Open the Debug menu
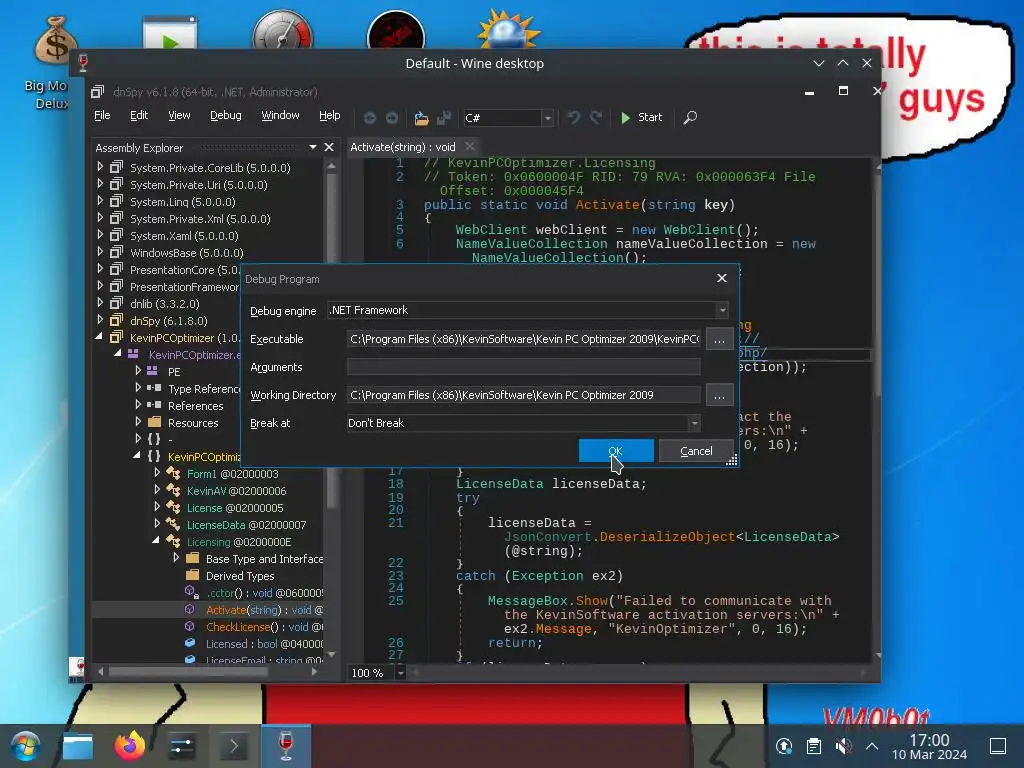The height and width of the screenshot is (768, 1024). tap(225, 115)
